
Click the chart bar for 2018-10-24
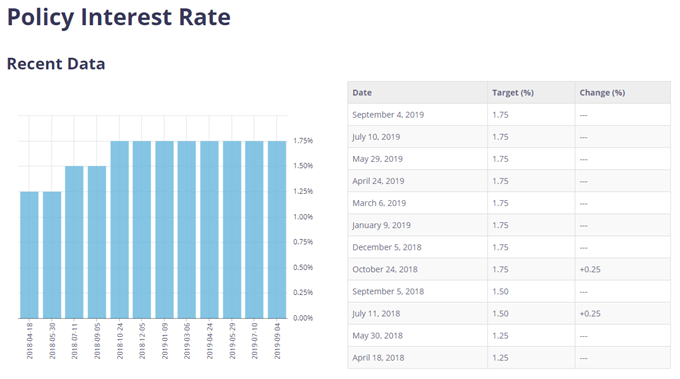120,230
